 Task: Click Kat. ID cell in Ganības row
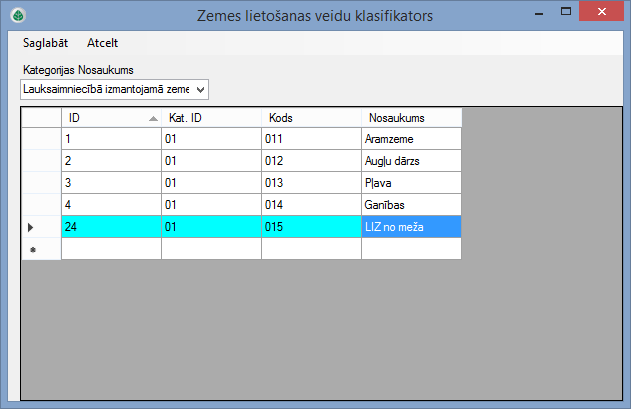[x=211, y=205]
